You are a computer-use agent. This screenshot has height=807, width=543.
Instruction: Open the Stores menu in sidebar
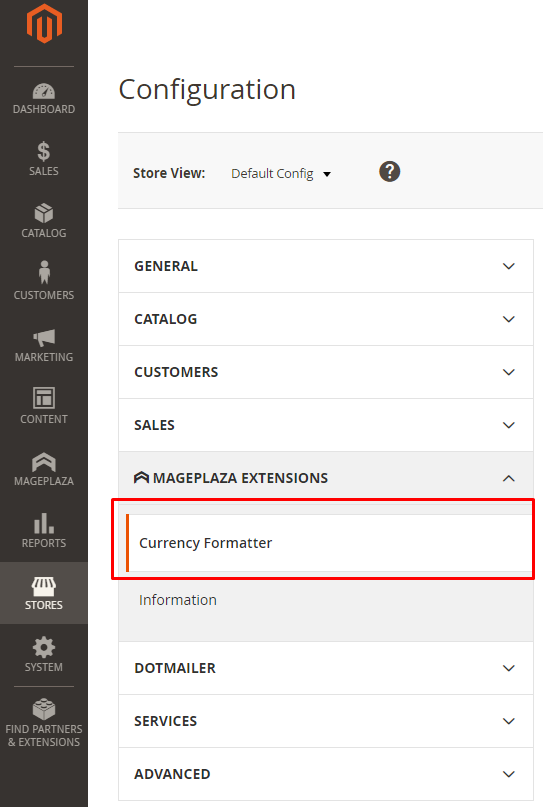(44, 593)
